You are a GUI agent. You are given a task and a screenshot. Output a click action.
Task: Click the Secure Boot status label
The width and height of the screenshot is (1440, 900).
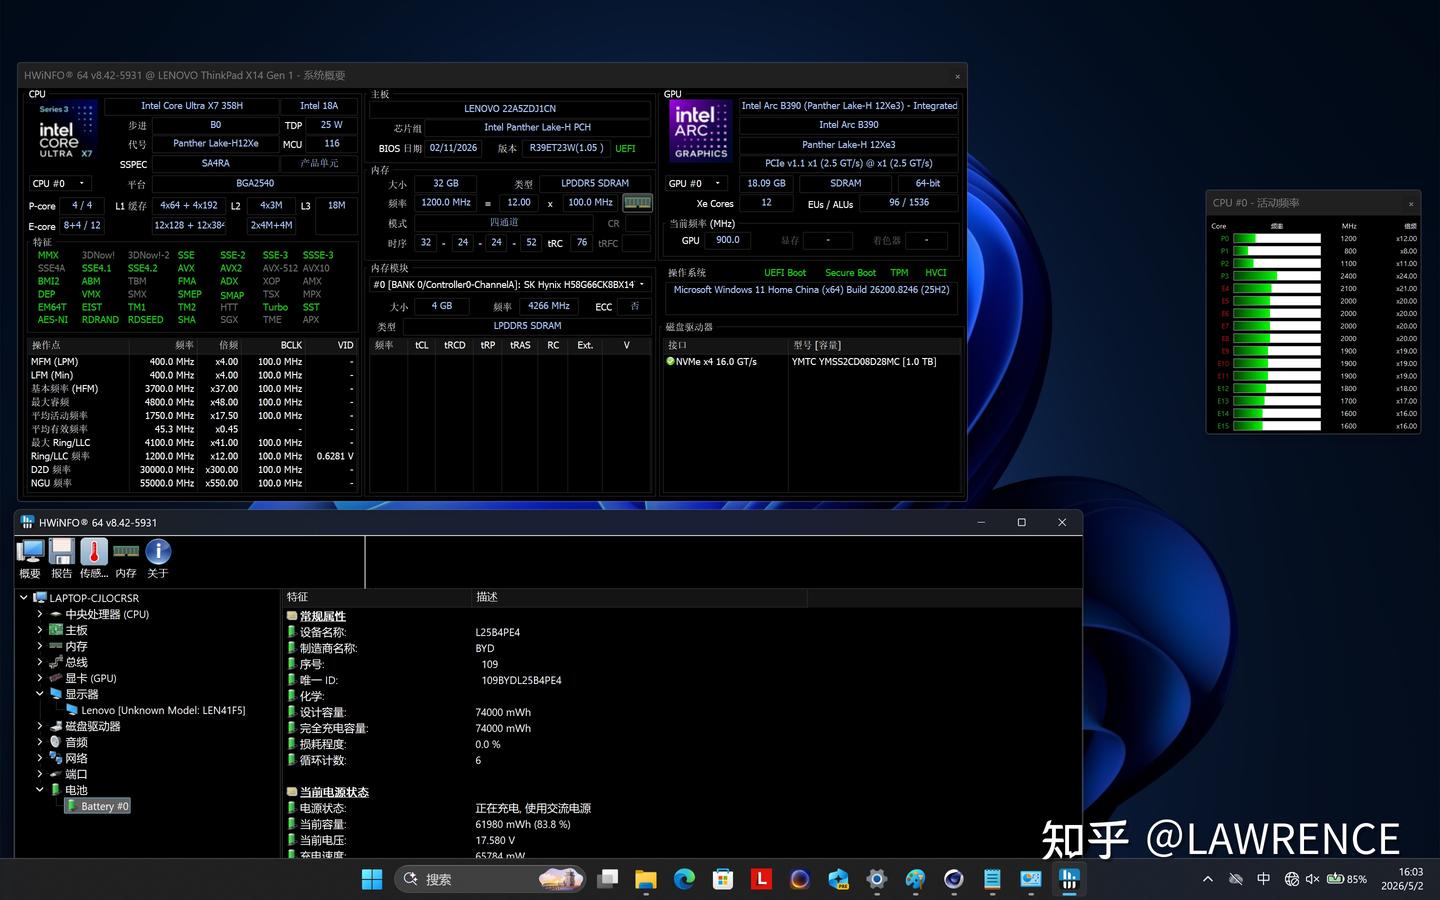pyautogui.click(x=850, y=273)
